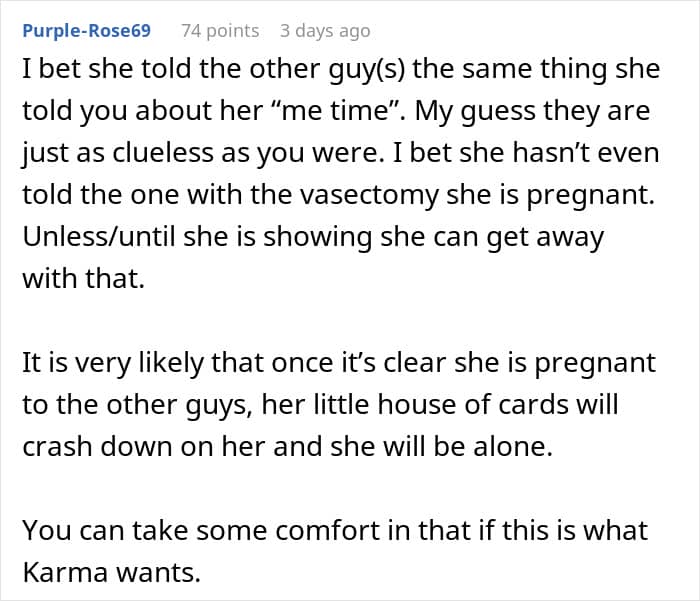700x601 pixels.
Task: Click the word showing in the comment
Action: (x=332, y=238)
